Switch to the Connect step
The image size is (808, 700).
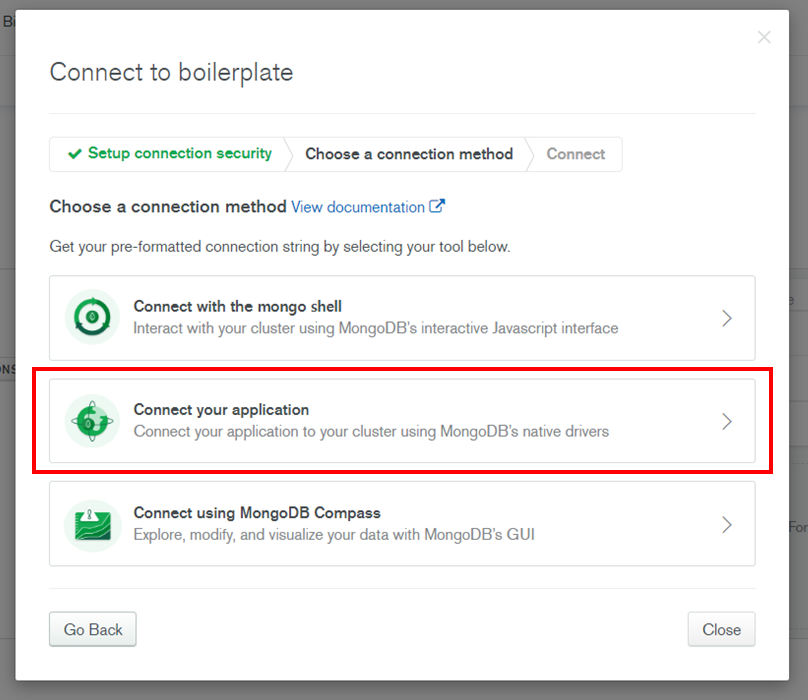(576, 154)
